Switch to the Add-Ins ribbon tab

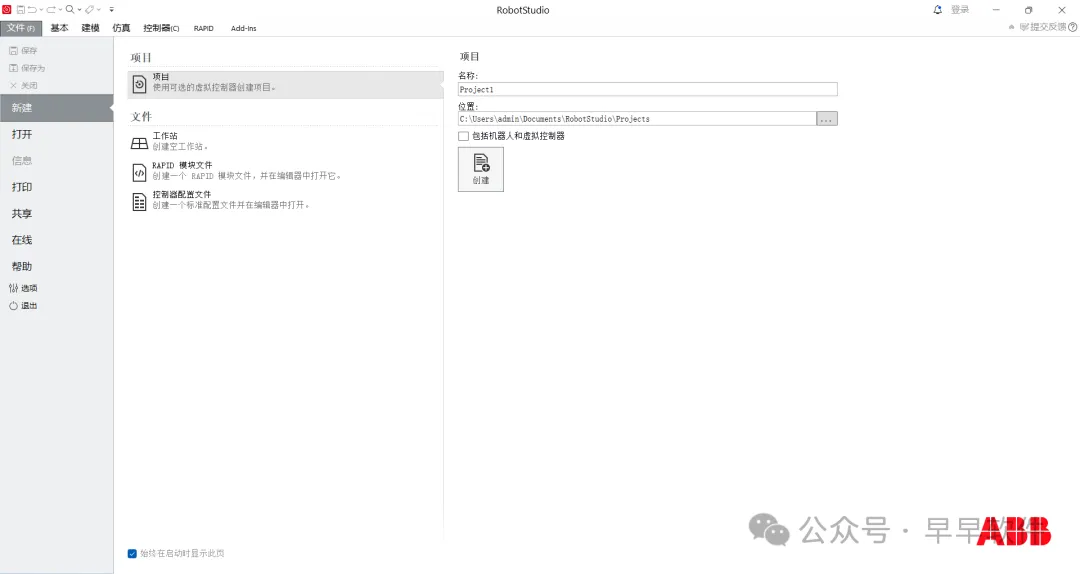coord(244,28)
